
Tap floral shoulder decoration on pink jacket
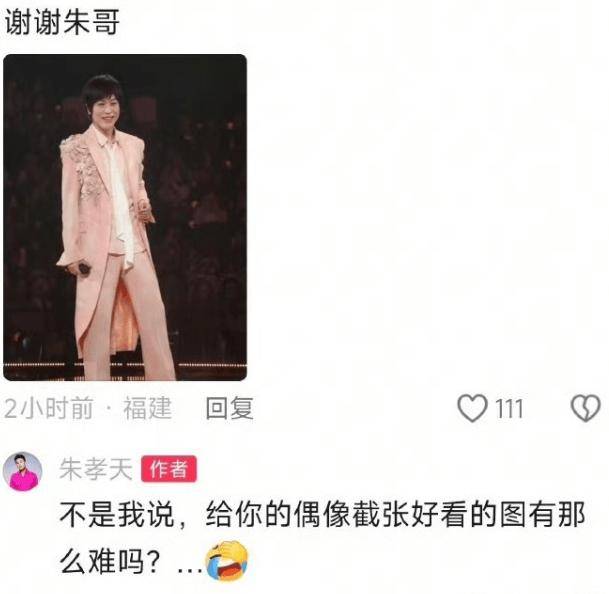point(81,163)
